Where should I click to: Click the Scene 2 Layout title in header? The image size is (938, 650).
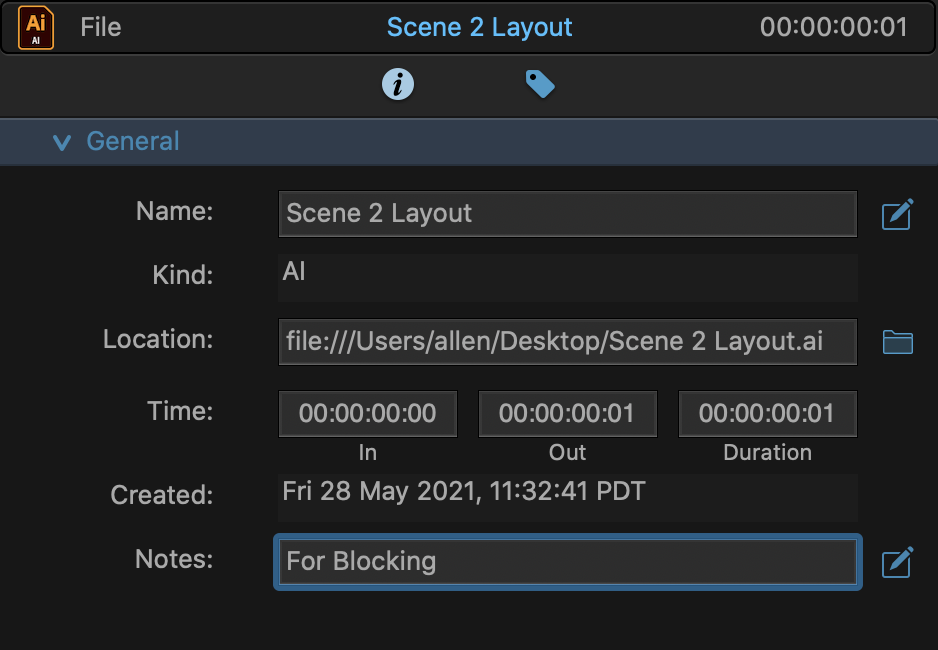point(480,28)
